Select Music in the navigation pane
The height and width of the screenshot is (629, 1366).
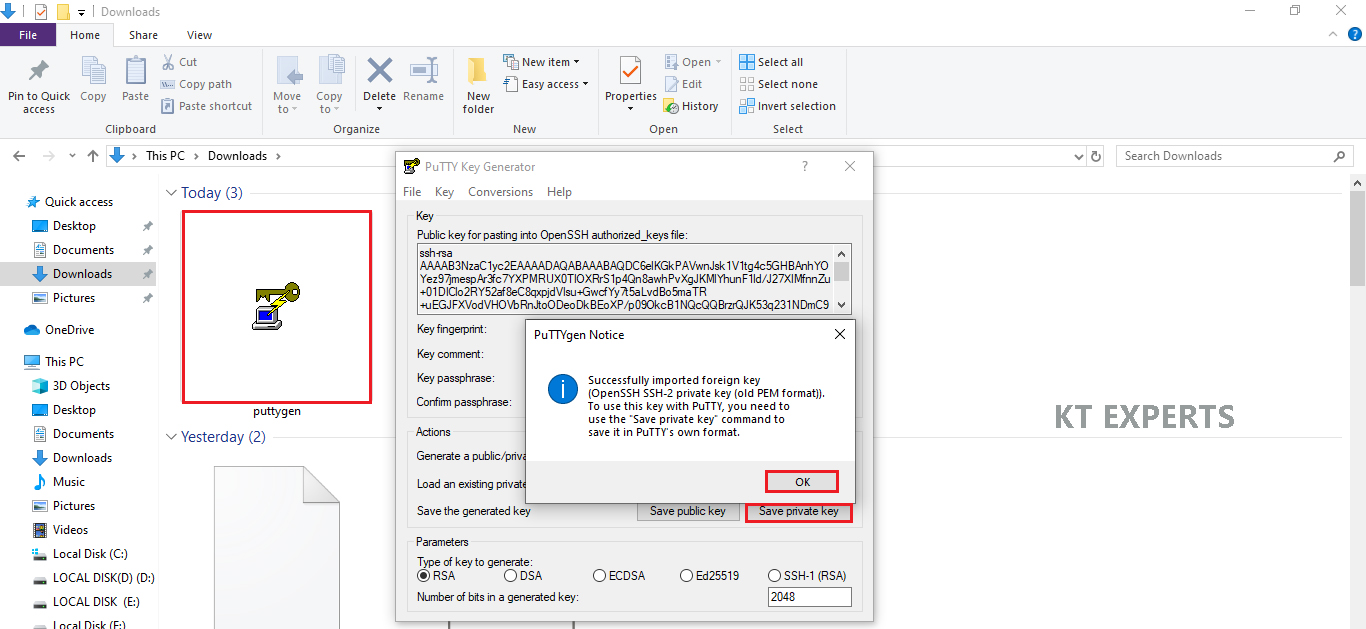pyautogui.click(x=58, y=482)
